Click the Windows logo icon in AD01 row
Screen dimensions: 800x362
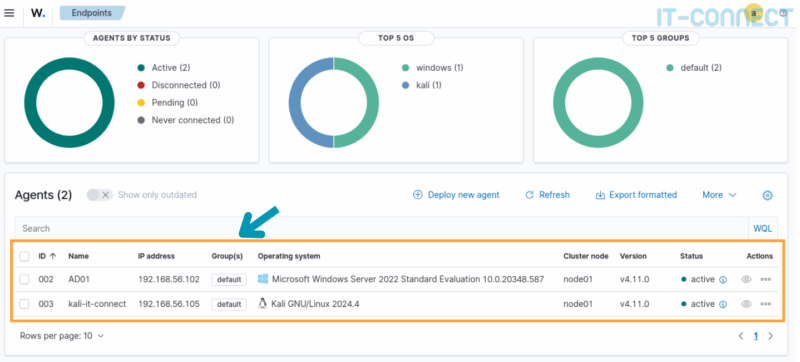[263, 279]
